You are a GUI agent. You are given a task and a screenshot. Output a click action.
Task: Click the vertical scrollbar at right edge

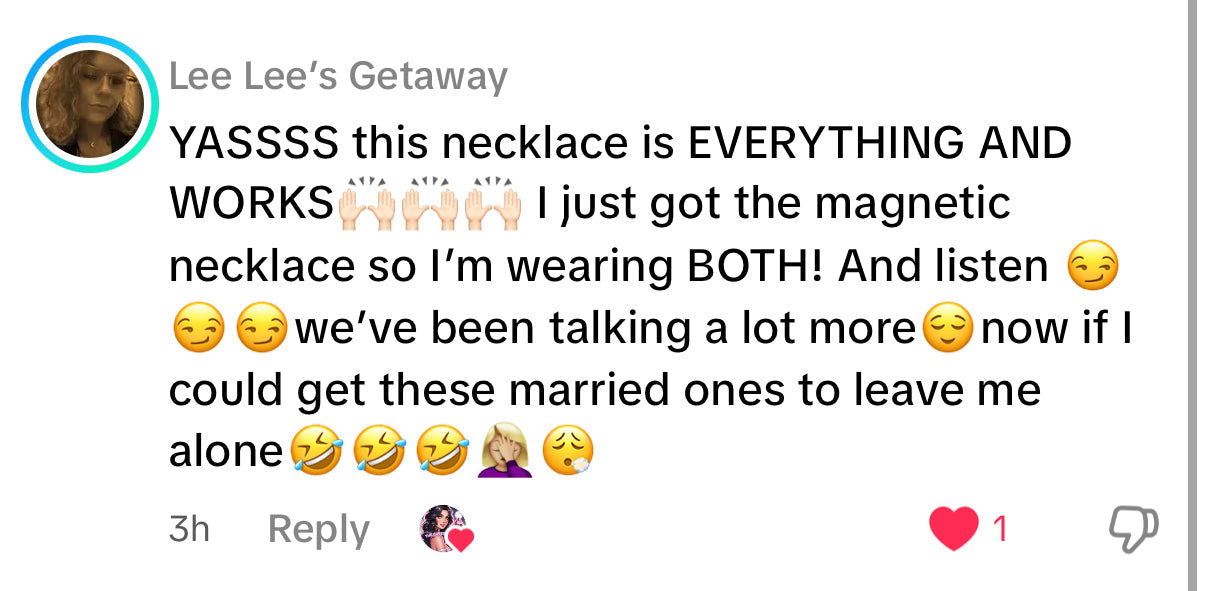point(1192,295)
